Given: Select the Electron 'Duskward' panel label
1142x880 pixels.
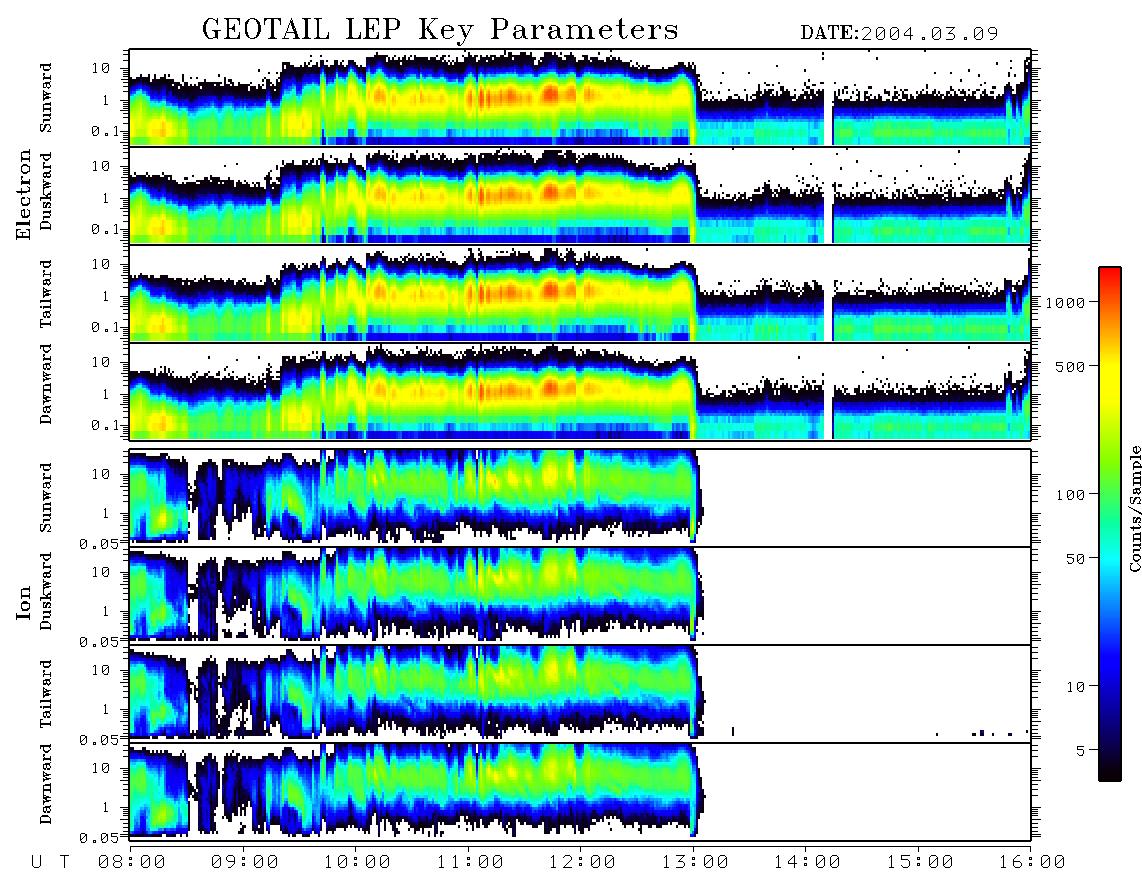Looking at the screenshot, I should click(x=46, y=191).
